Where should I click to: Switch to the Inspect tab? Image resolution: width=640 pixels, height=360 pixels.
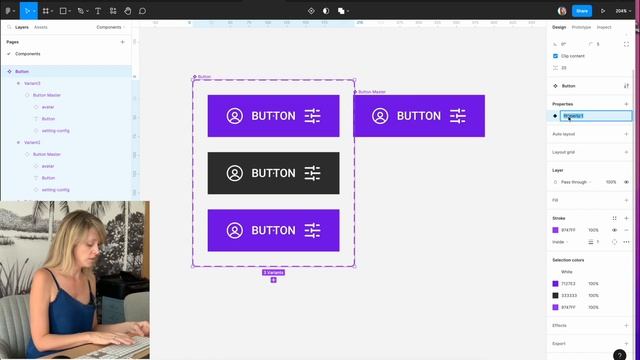[604, 27]
